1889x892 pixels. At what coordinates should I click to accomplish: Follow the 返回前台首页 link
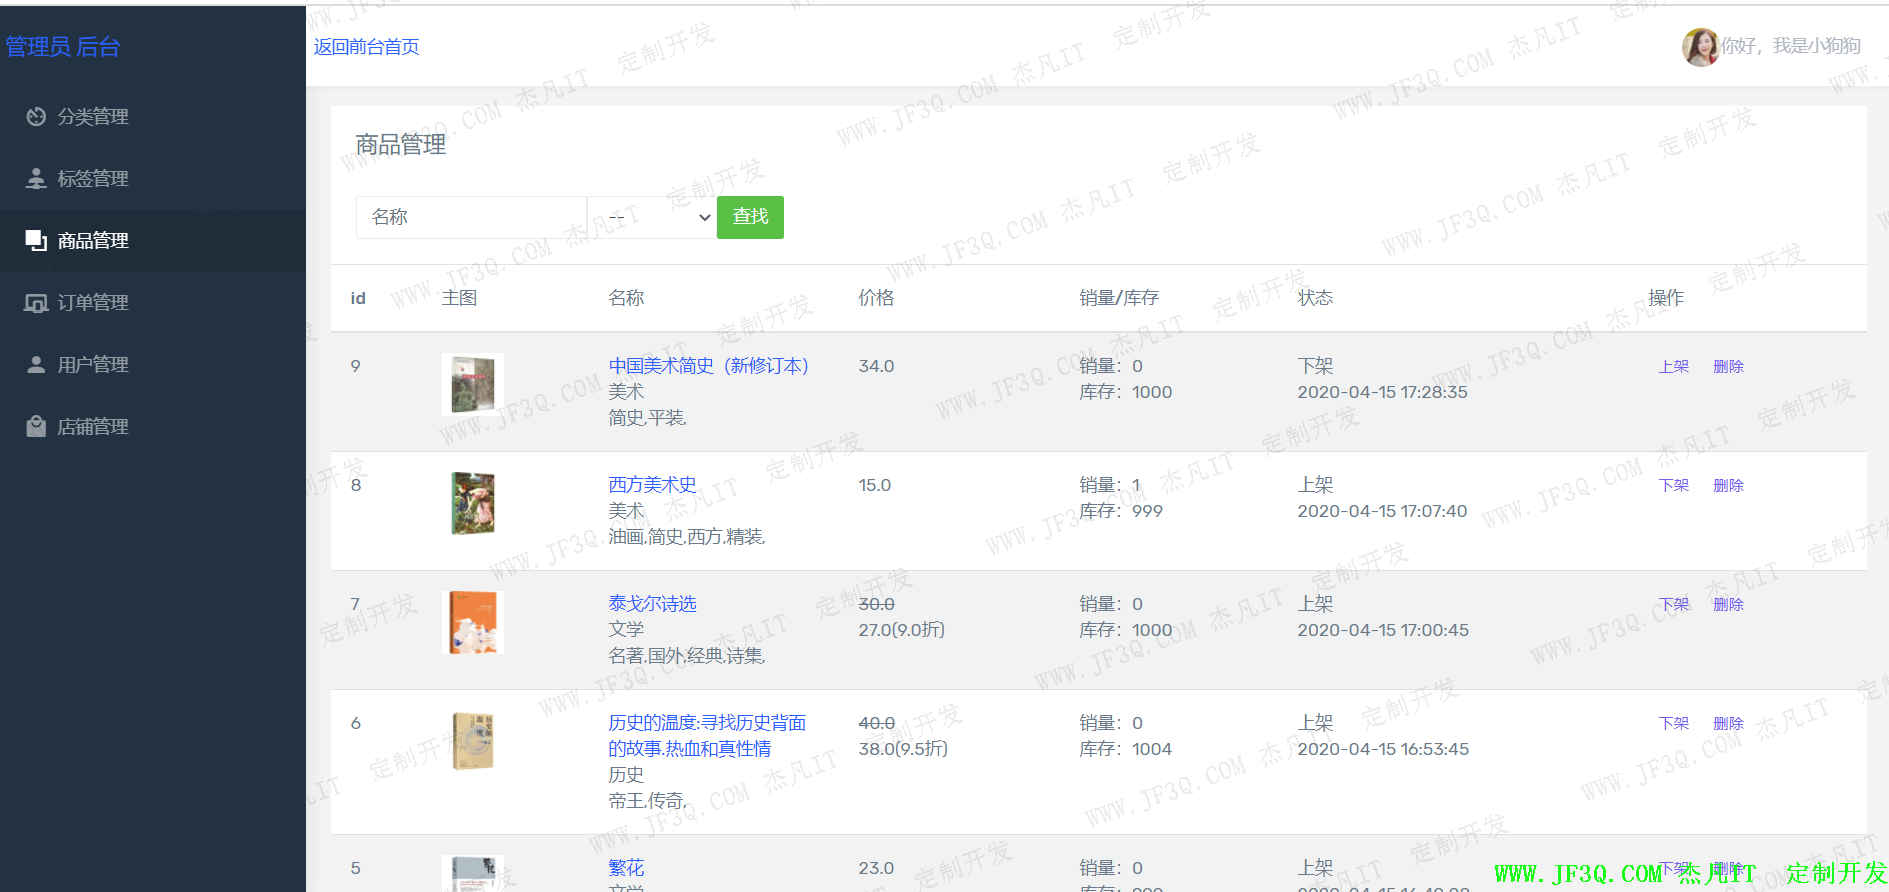(x=366, y=47)
